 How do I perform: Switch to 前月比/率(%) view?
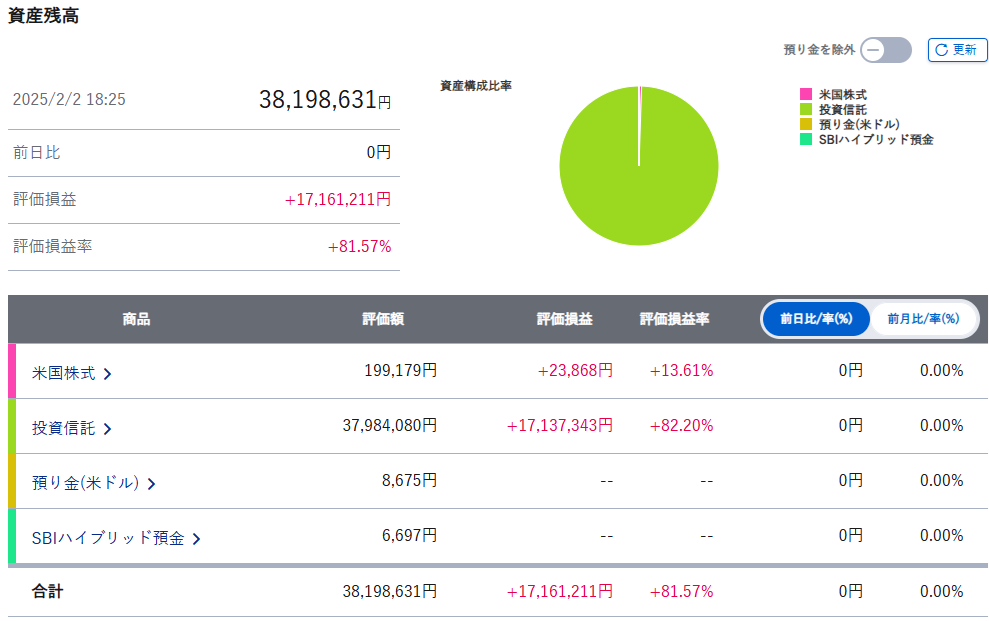(923, 319)
